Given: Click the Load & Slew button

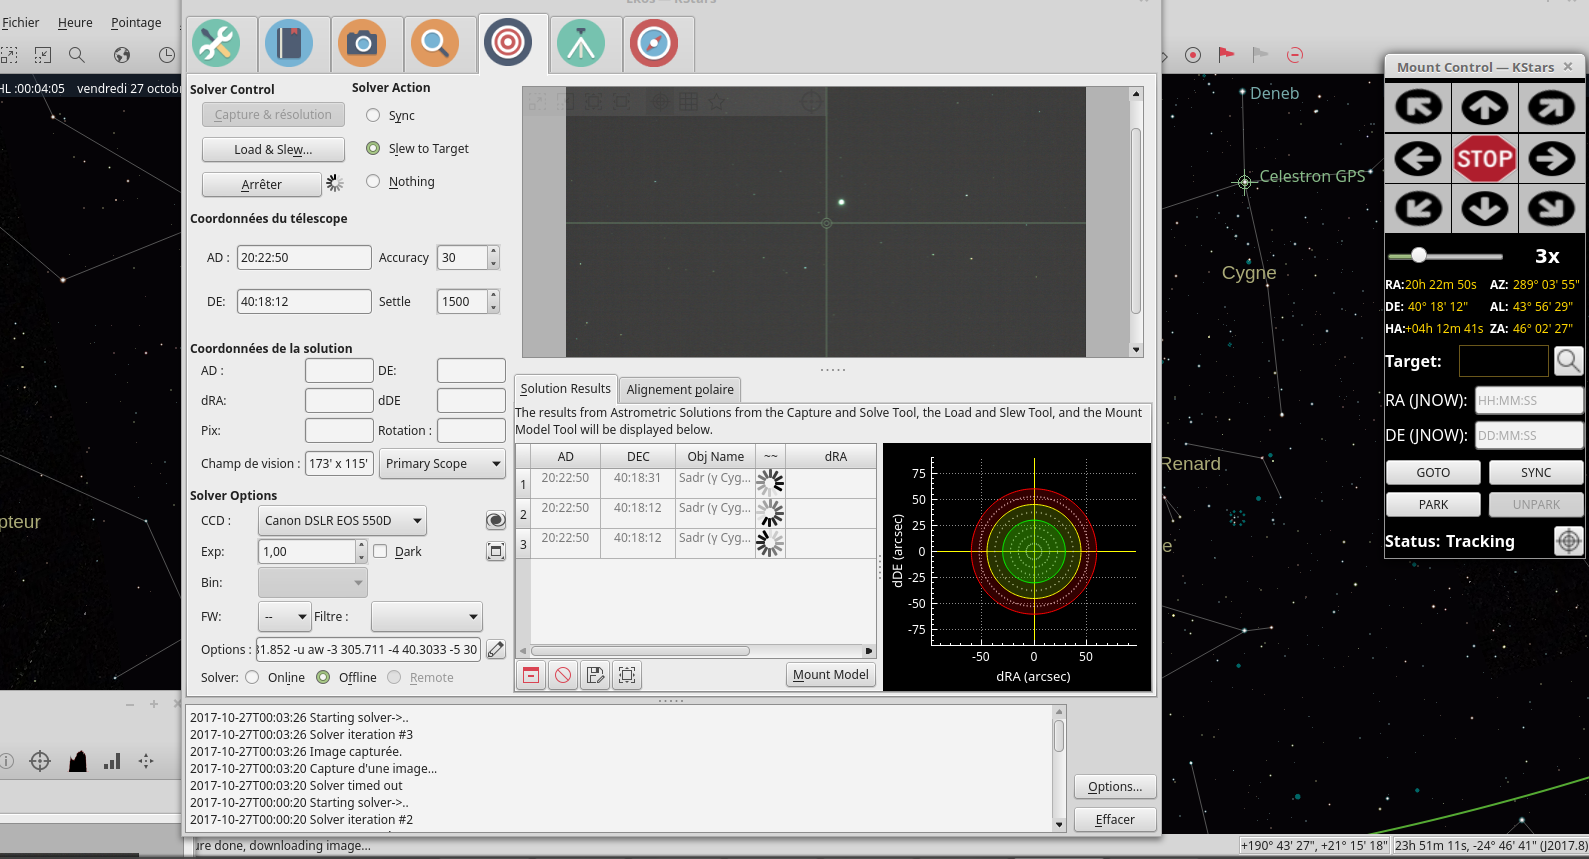Looking at the screenshot, I should click(273, 150).
